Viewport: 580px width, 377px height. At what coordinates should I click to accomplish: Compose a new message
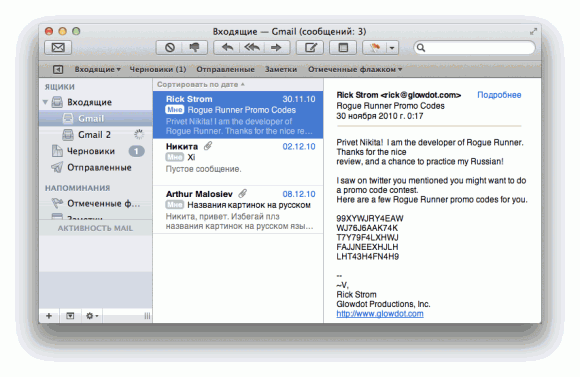(x=310, y=47)
